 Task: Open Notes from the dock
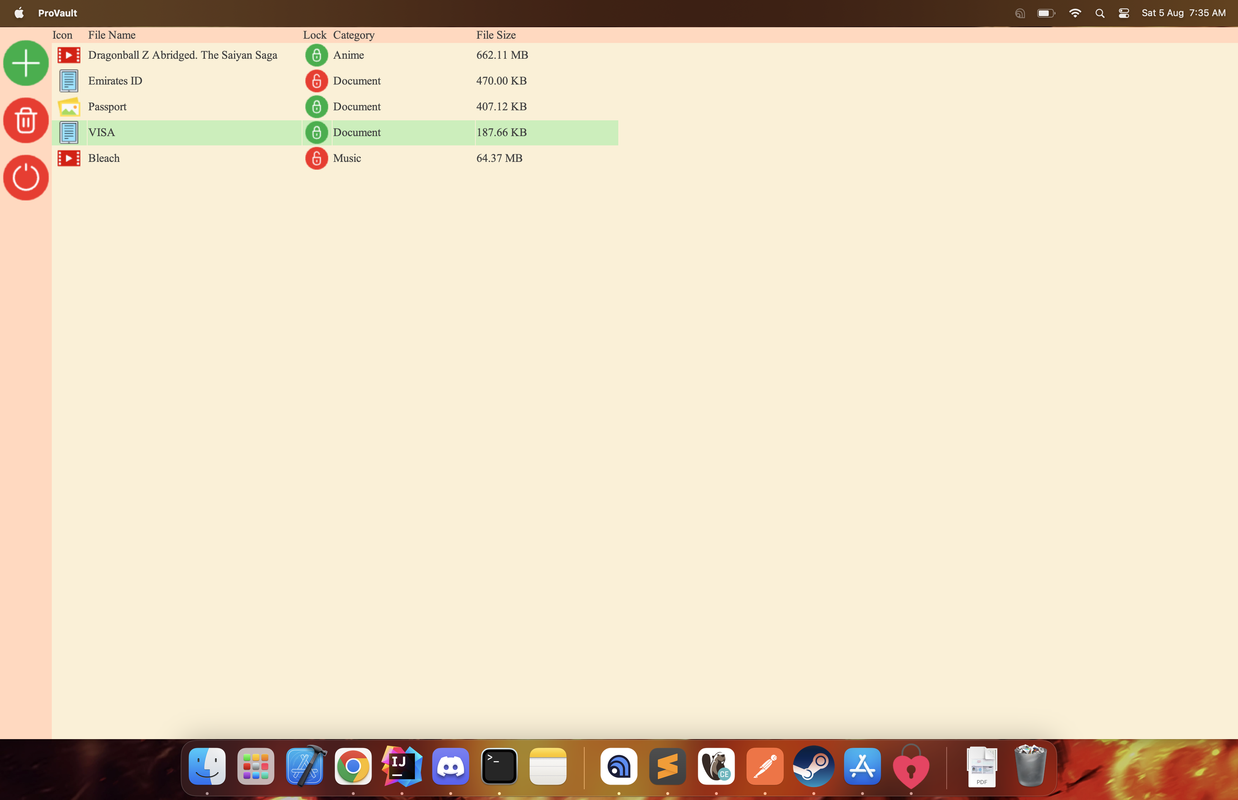point(548,767)
